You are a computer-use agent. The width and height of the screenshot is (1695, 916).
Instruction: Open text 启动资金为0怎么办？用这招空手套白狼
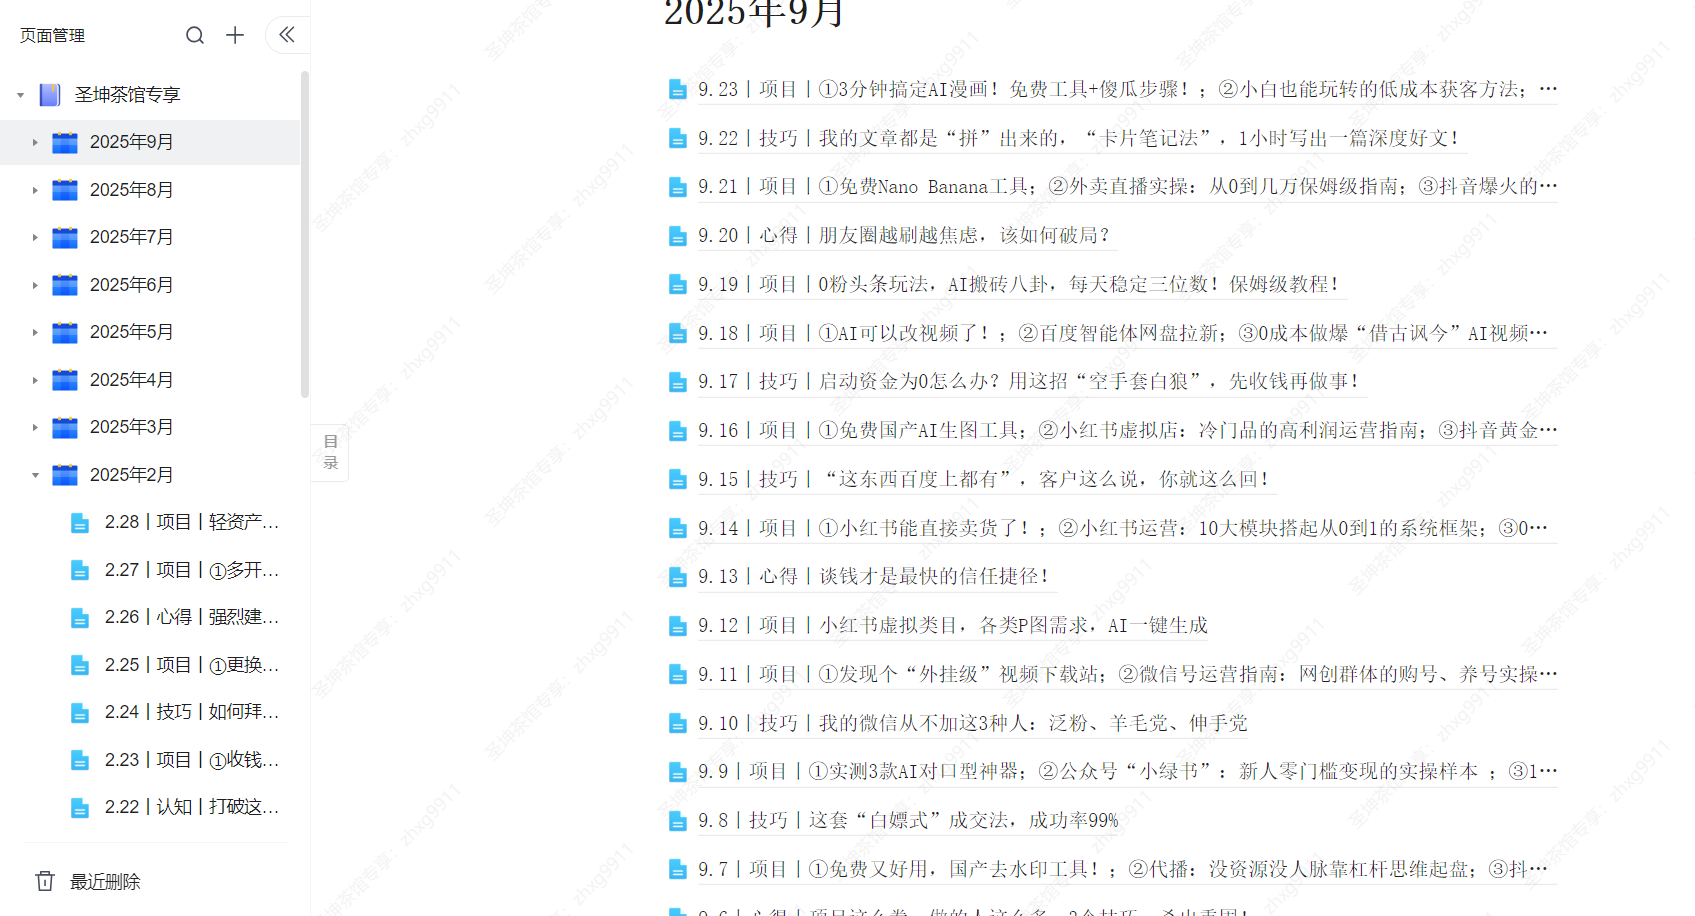point(1089,381)
